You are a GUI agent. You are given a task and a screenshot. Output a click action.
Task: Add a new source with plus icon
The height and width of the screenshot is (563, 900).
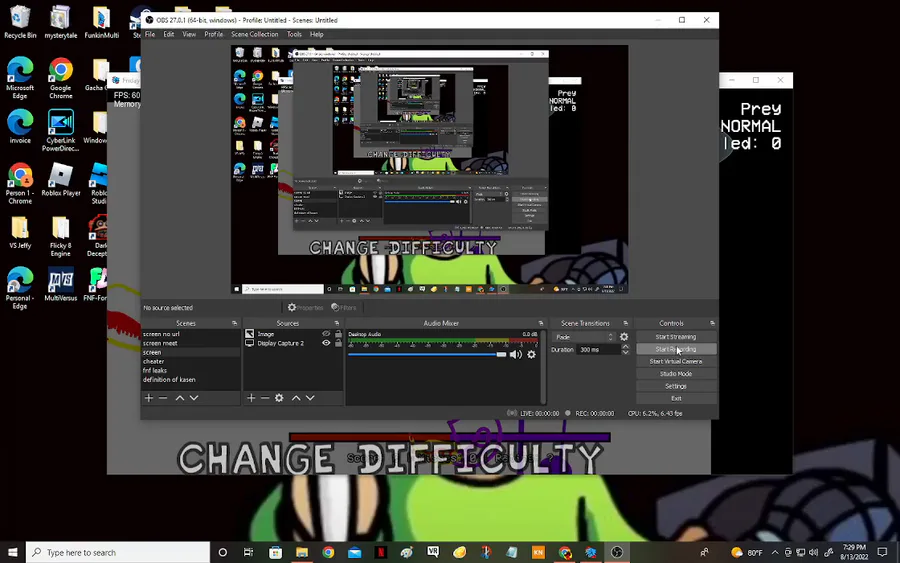tap(251, 398)
